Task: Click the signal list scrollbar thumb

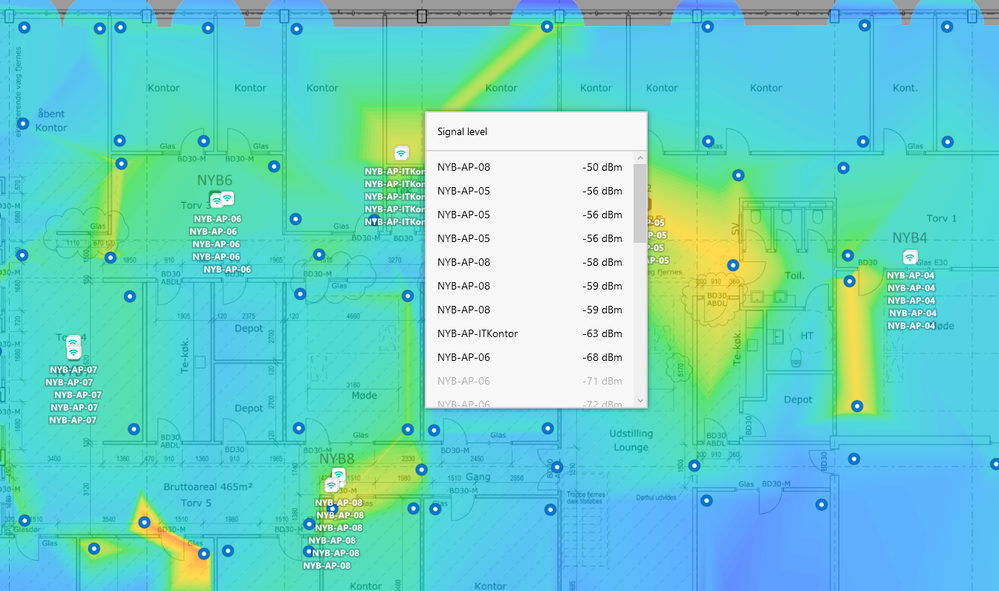Action: coord(640,203)
